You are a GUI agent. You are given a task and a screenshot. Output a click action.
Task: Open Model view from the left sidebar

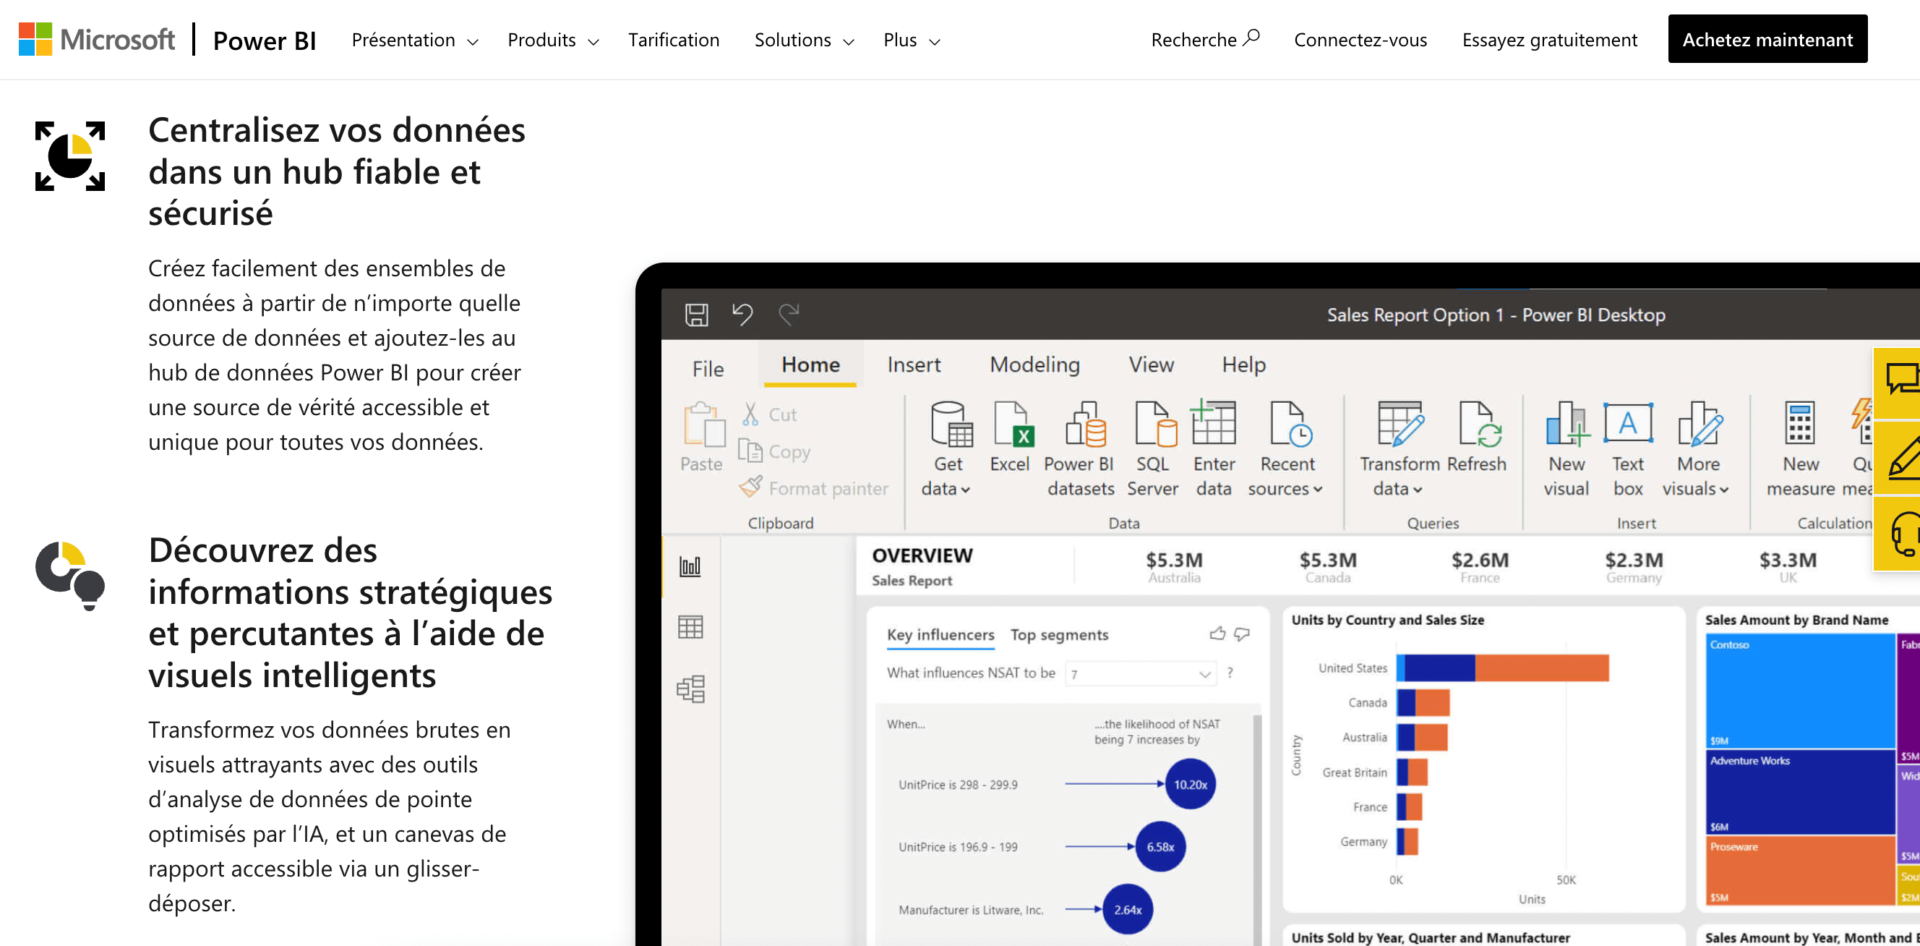690,688
